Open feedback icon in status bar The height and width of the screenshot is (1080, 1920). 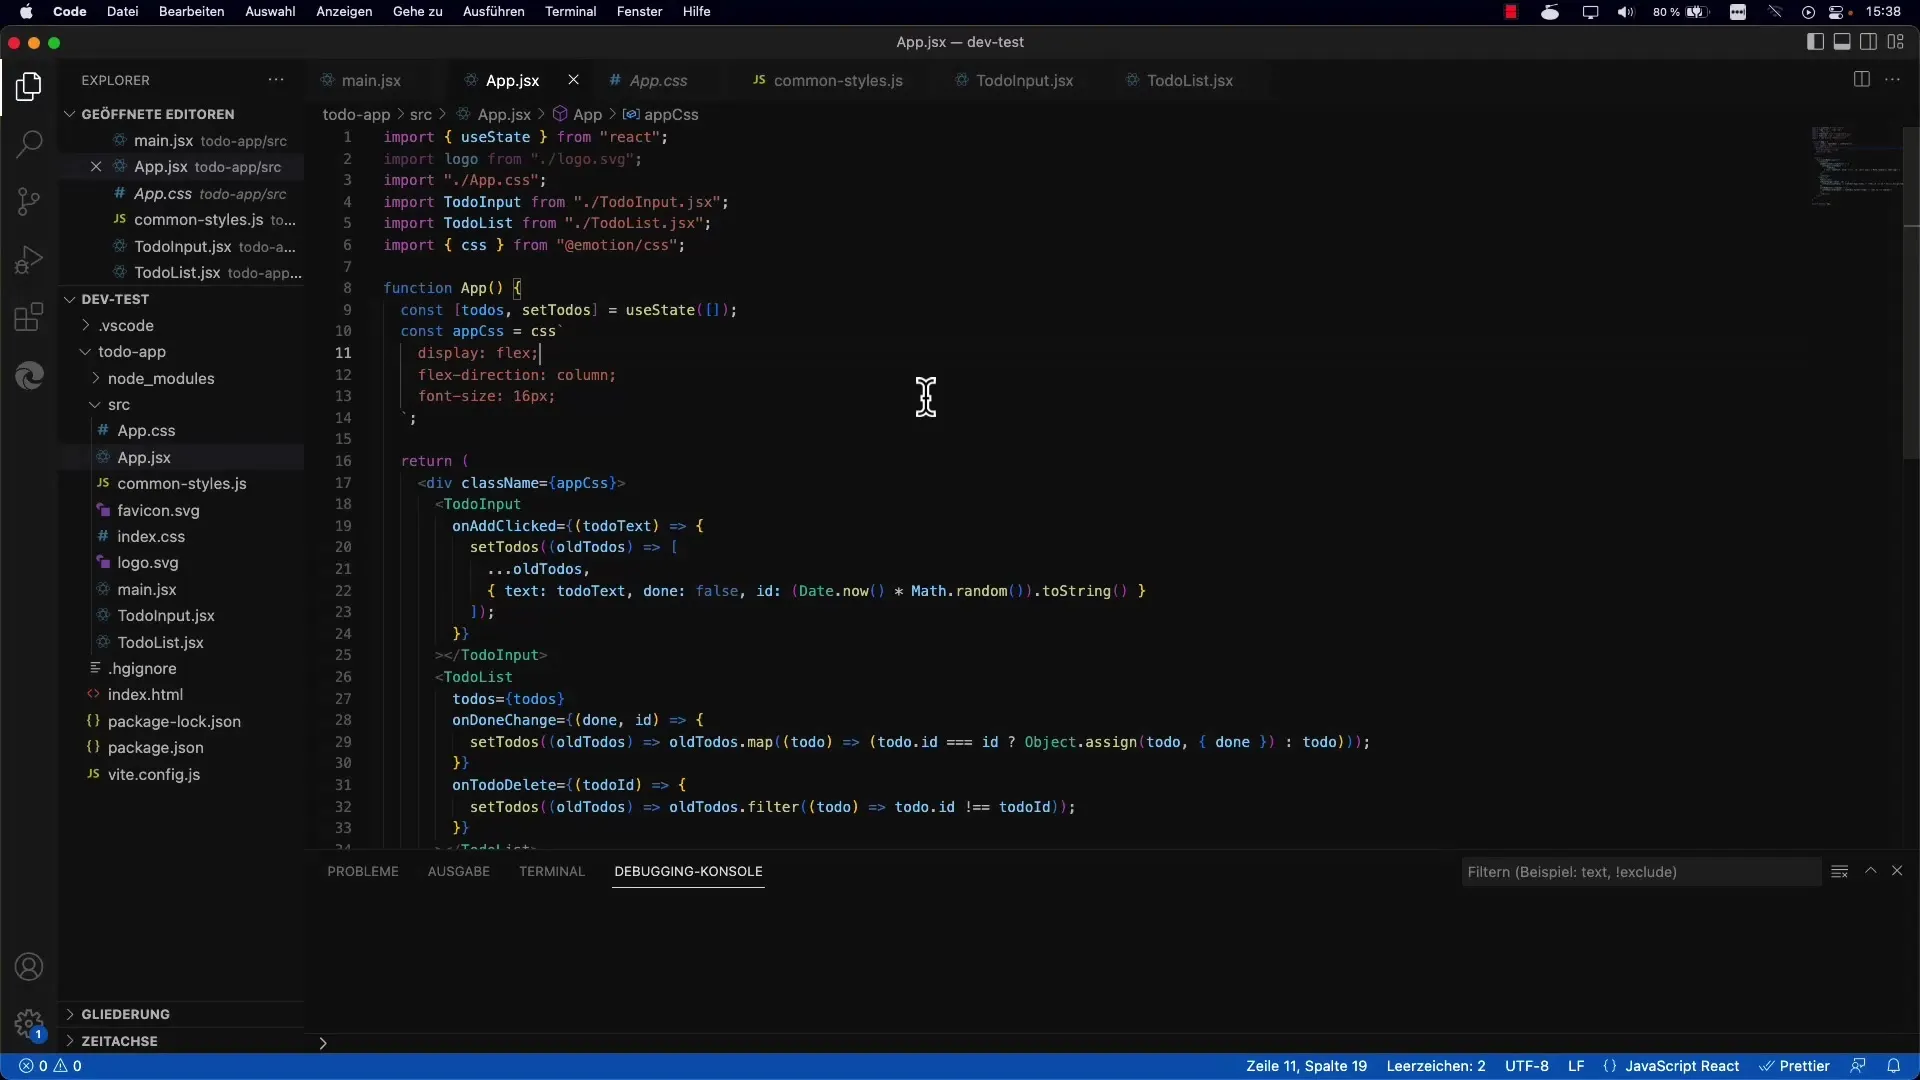pos(1859,1066)
